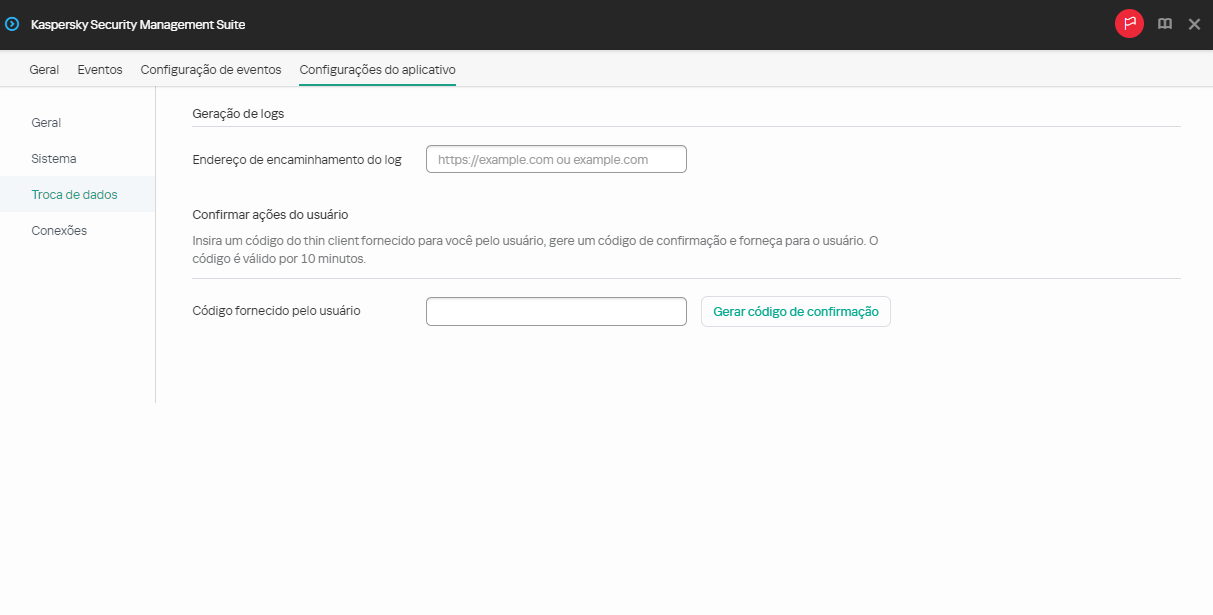This screenshot has height=615, width=1213.
Task: Go to the Geral tab at the top
Action: click(44, 69)
